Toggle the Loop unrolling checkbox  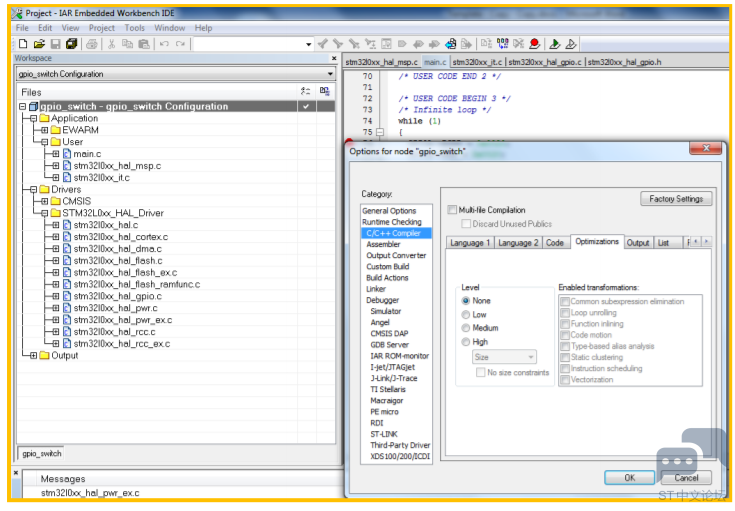(565, 313)
